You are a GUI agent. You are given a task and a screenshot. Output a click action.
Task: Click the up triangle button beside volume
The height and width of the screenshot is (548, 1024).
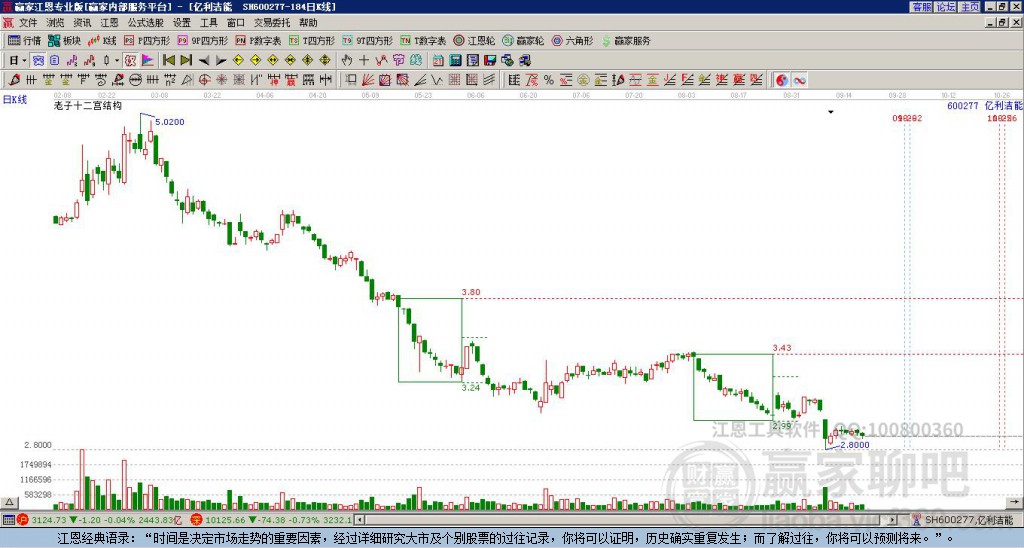point(8,502)
